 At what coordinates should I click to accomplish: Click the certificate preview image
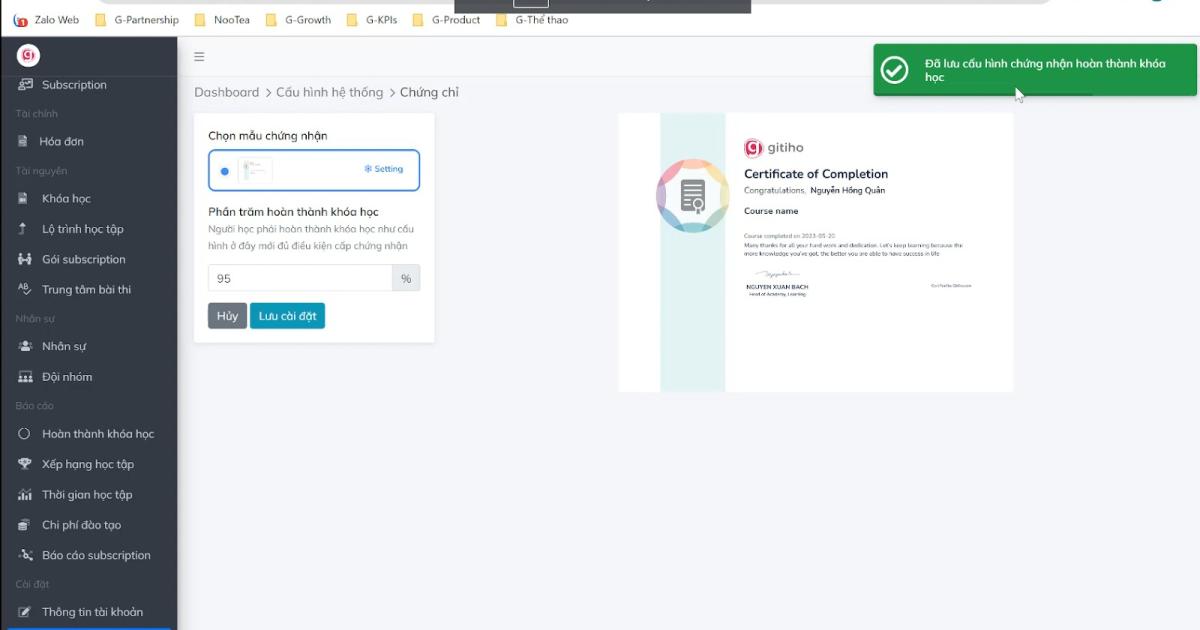816,252
